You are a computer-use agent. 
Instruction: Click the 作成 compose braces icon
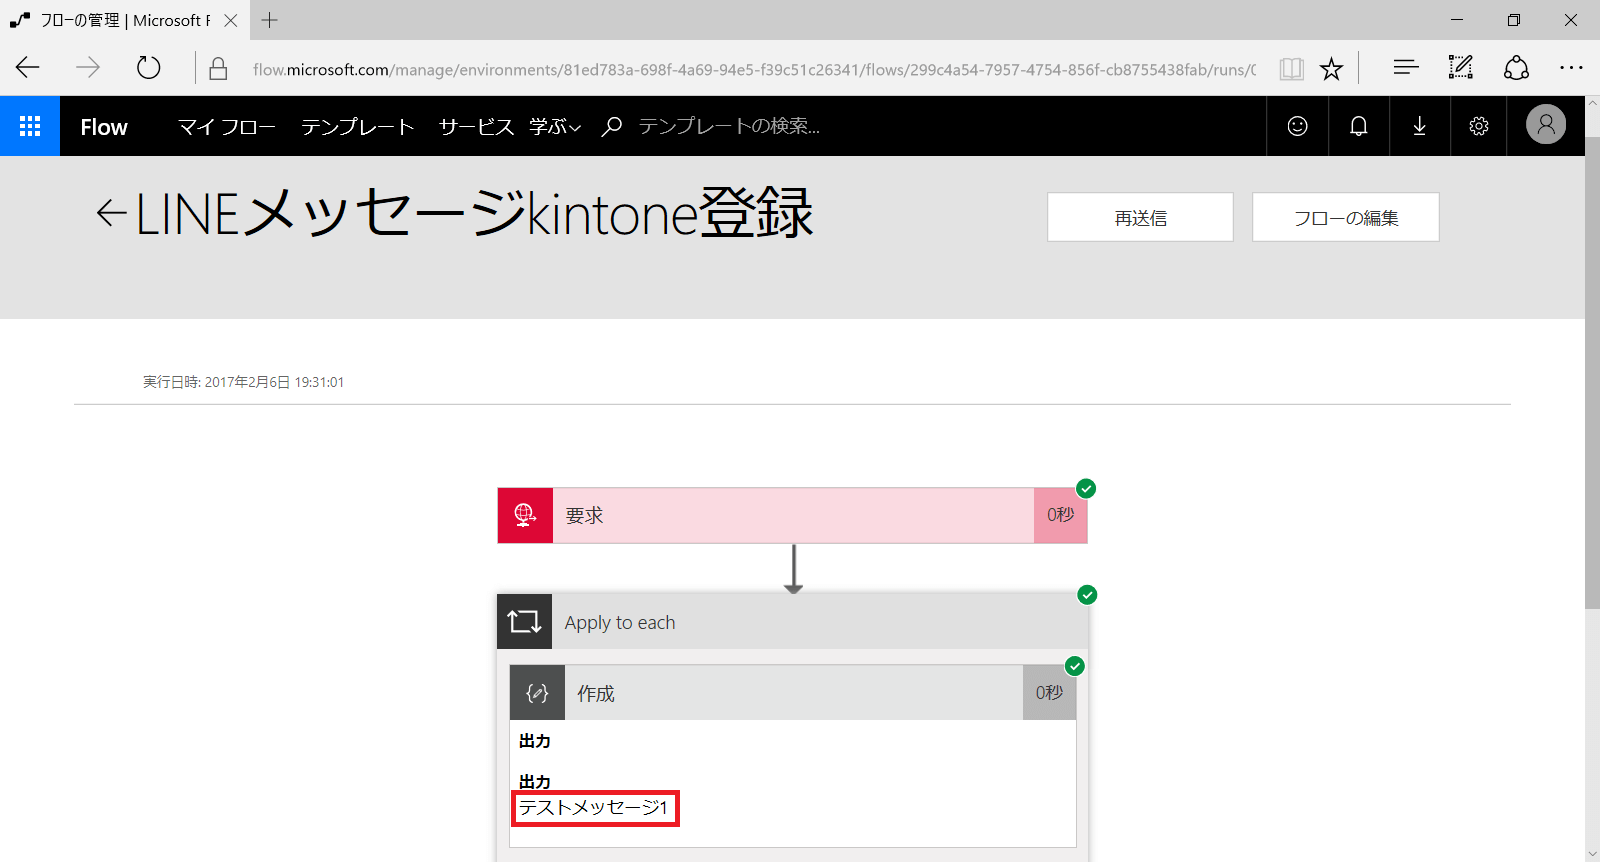537,693
